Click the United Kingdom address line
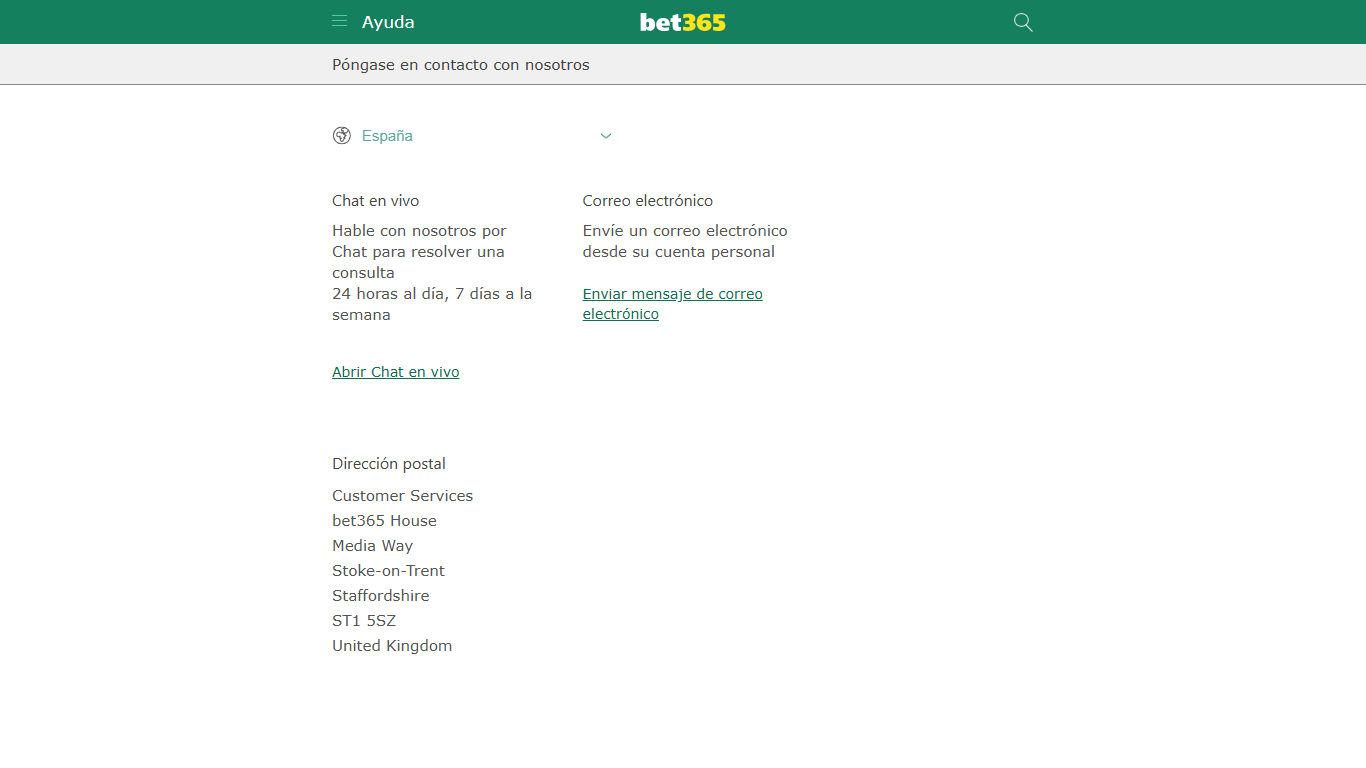Viewport: 1366px width, 768px height. 392,646
